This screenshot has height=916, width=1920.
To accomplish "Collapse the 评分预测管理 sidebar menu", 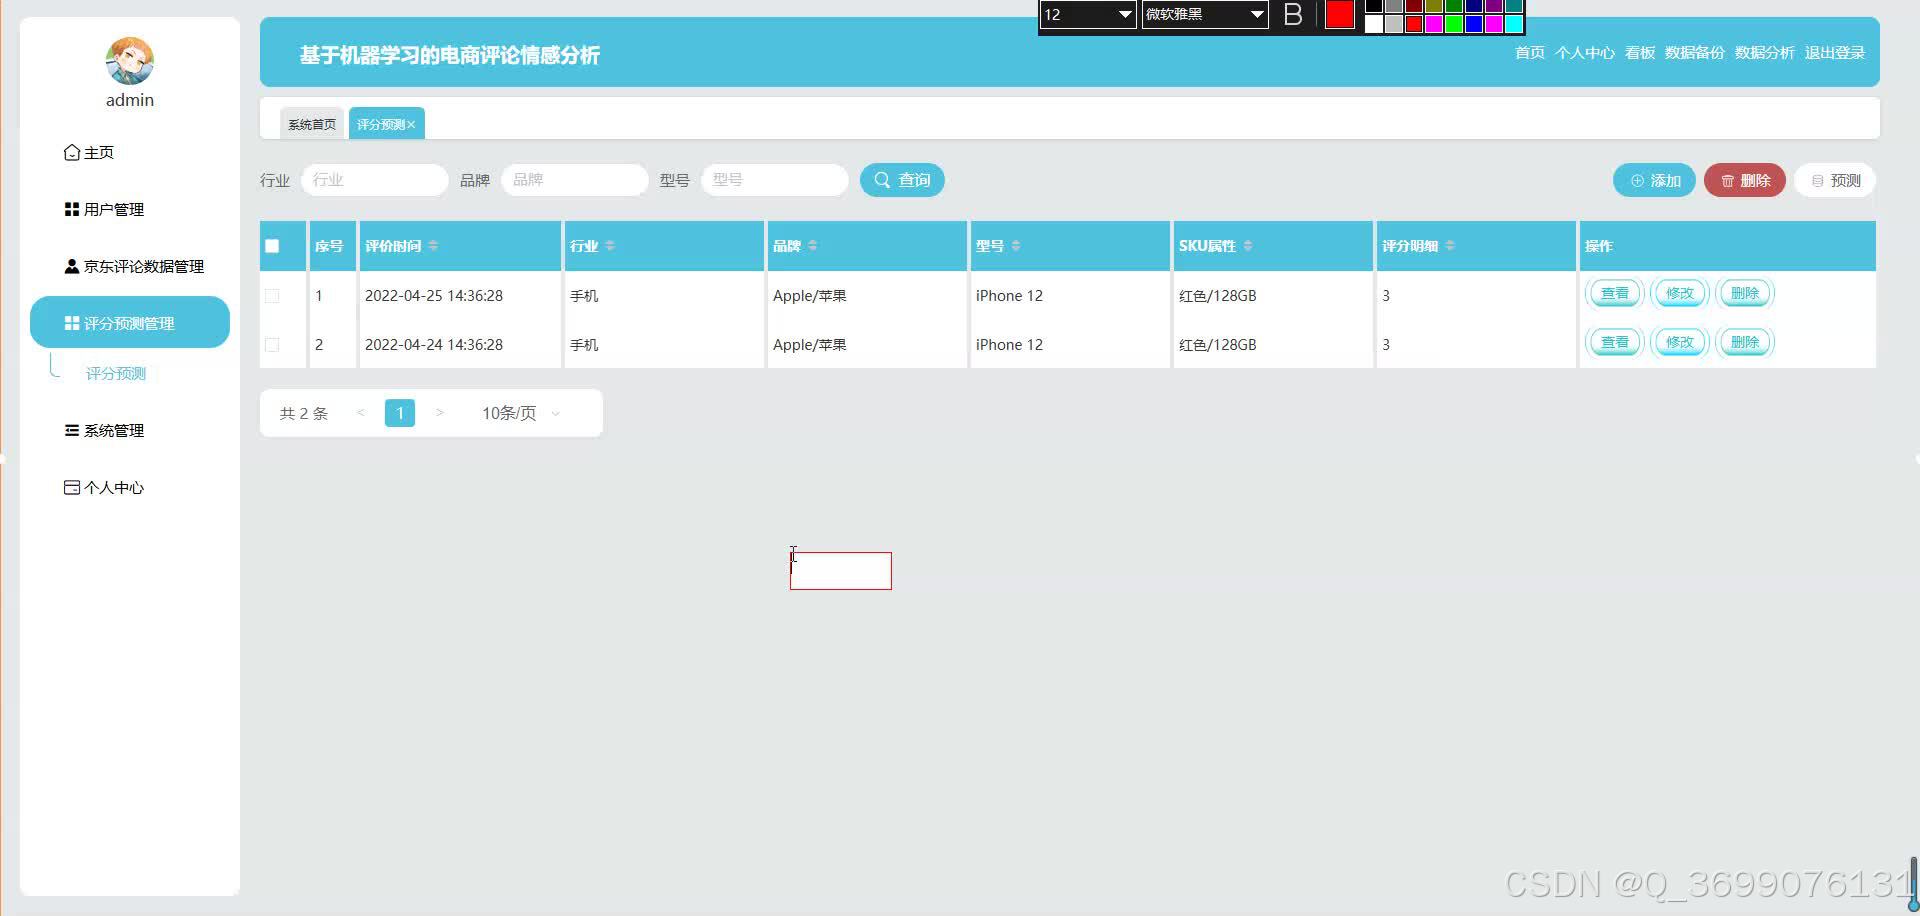I will [130, 322].
